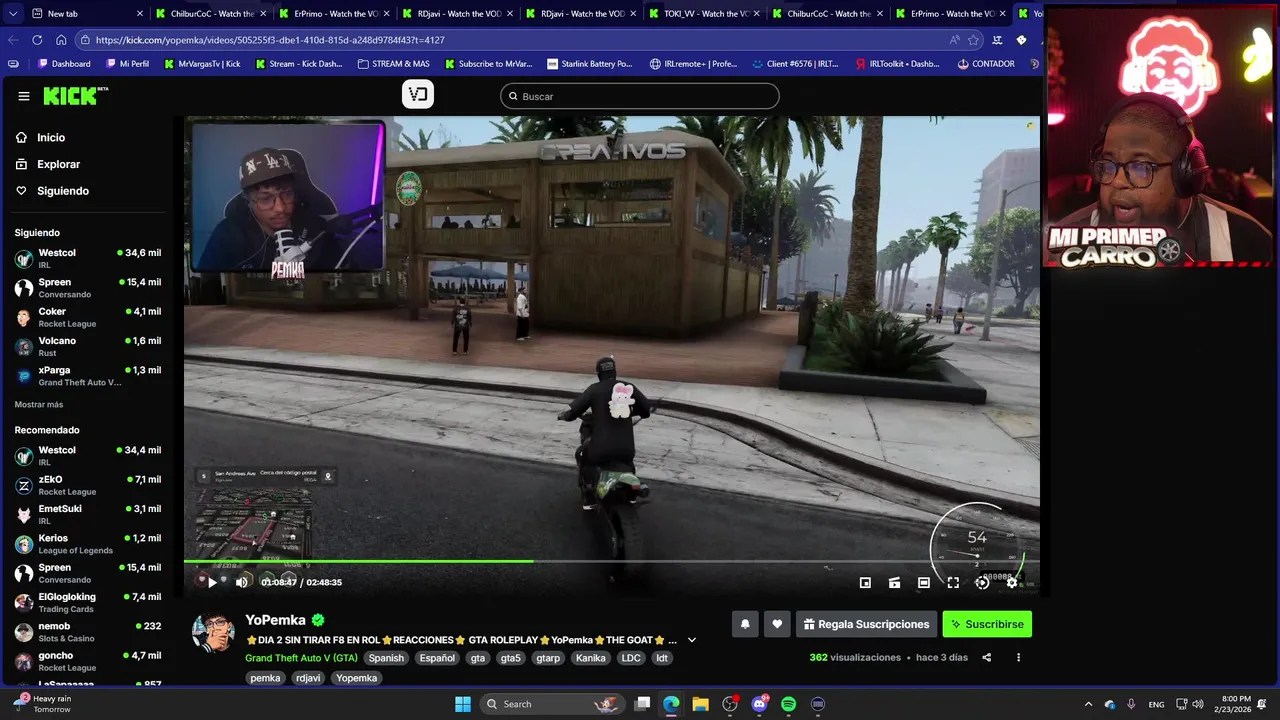Image resolution: width=1280 pixels, height=720 pixels.
Task: Toggle fullscreen on the video player
Action: click(953, 582)
